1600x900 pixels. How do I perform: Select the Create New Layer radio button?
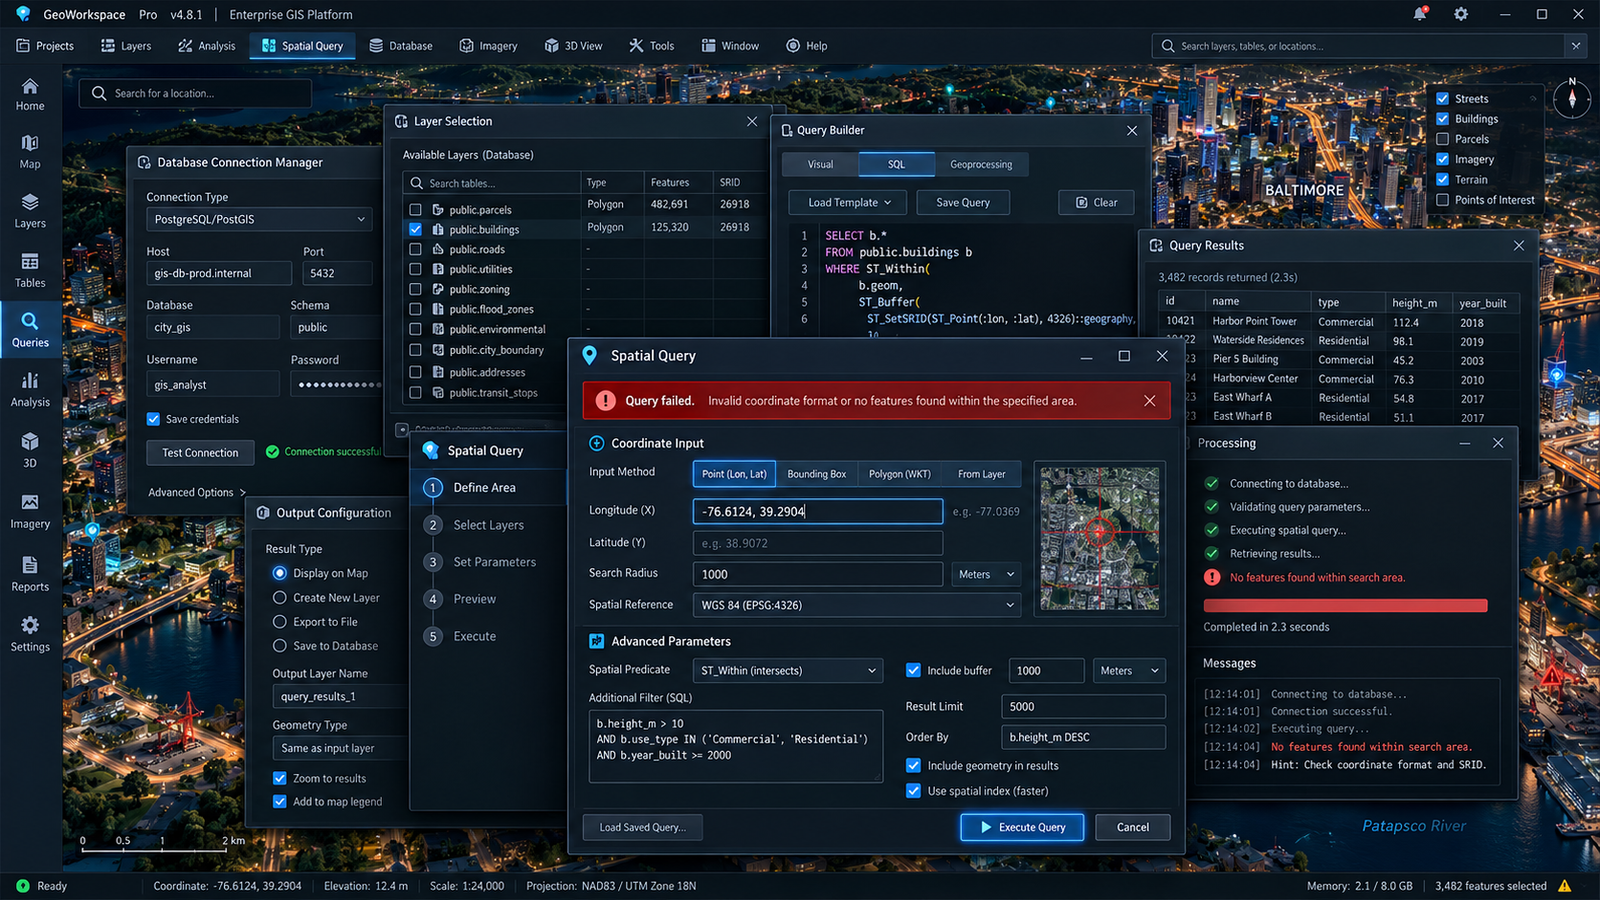pos(280,597)
